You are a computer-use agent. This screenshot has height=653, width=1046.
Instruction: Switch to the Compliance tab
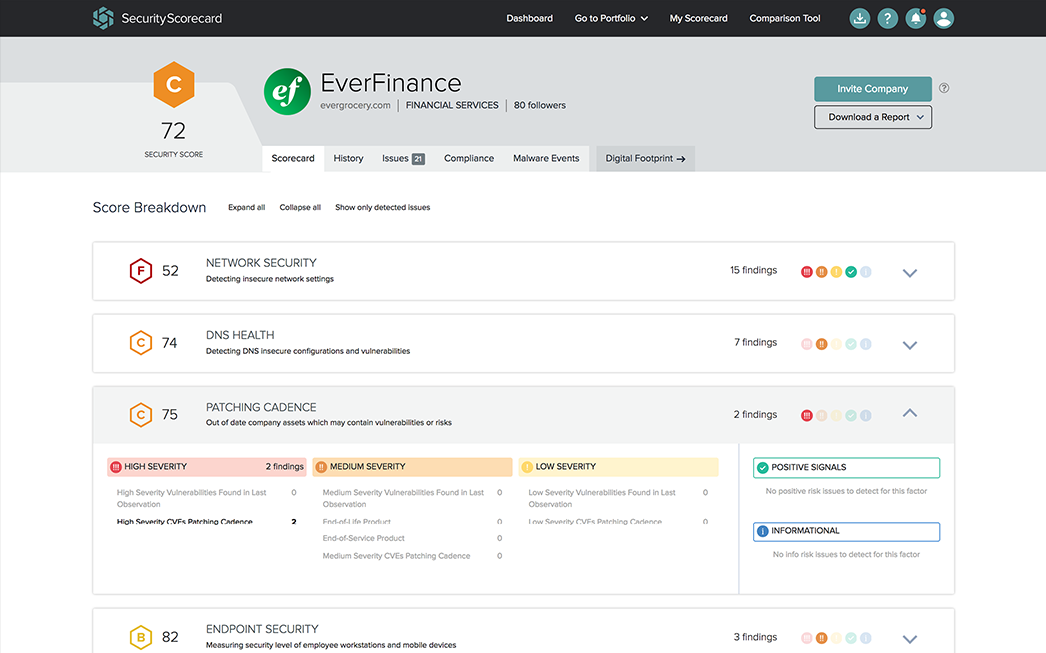(469, 159)
